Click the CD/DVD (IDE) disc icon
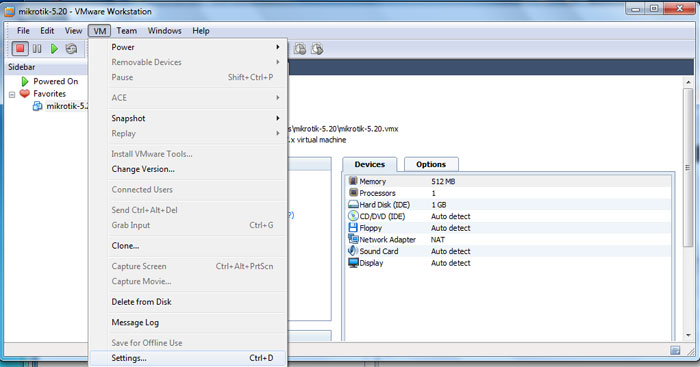This screenshot has height=367, width=700. pos(353,216)
